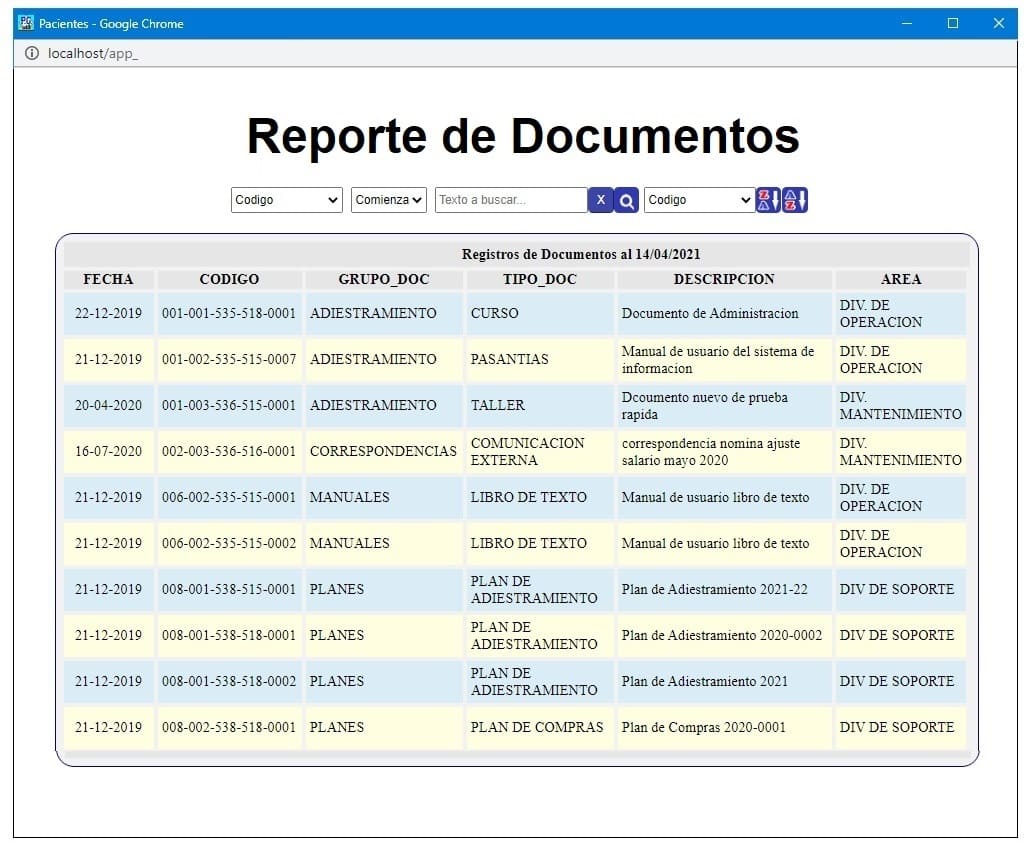This screenshot has height=862, width=1024.
Task: Click 'Plan de Adiestramiento 2021-22' description
Action: 714,589
